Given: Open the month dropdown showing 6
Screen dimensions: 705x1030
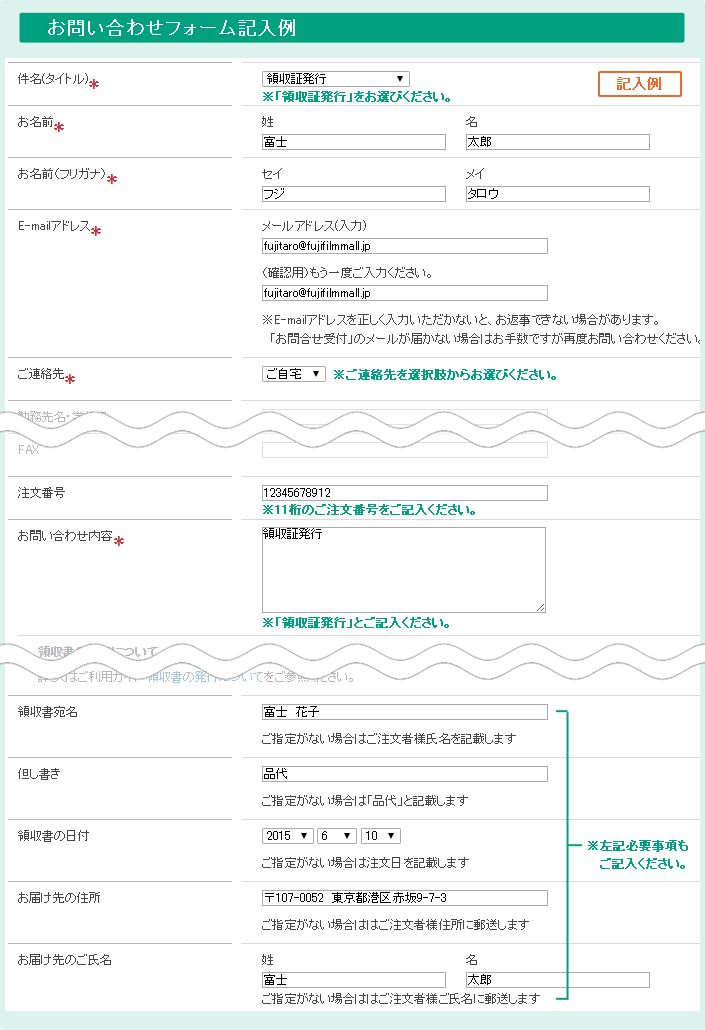Looking at the screenshot, I should click(337, 836).
